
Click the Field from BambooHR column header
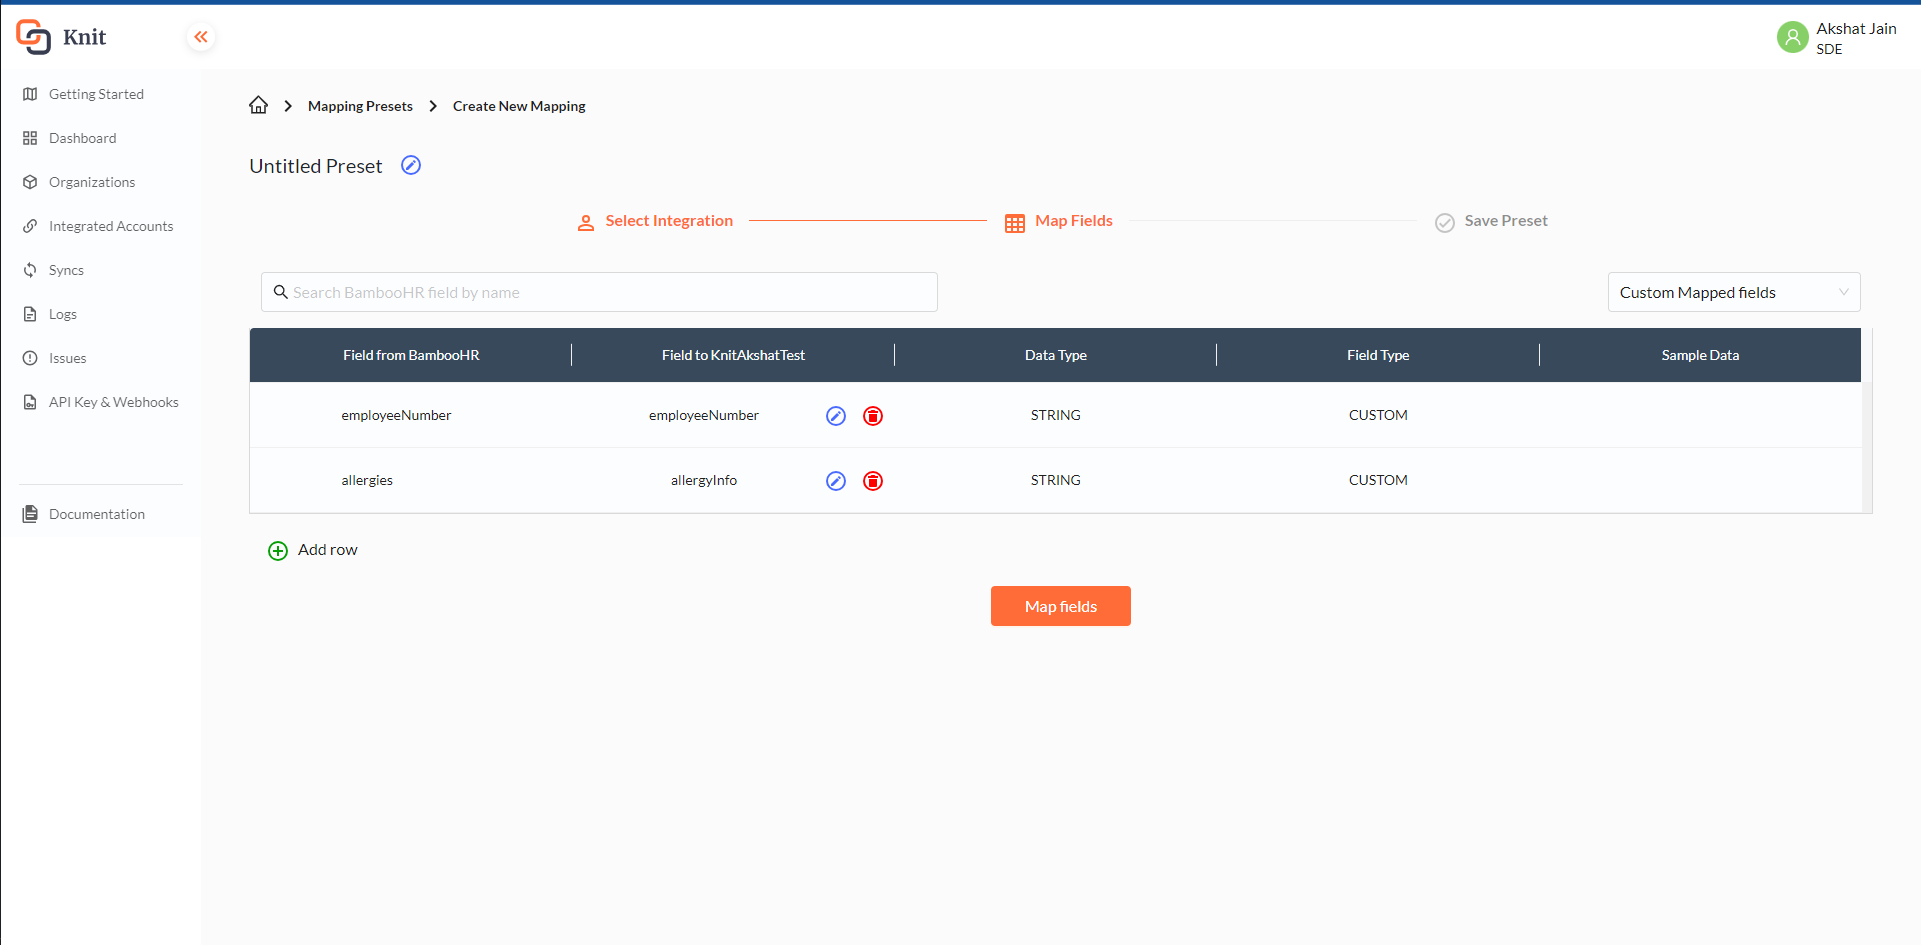[x=411, y=355]
